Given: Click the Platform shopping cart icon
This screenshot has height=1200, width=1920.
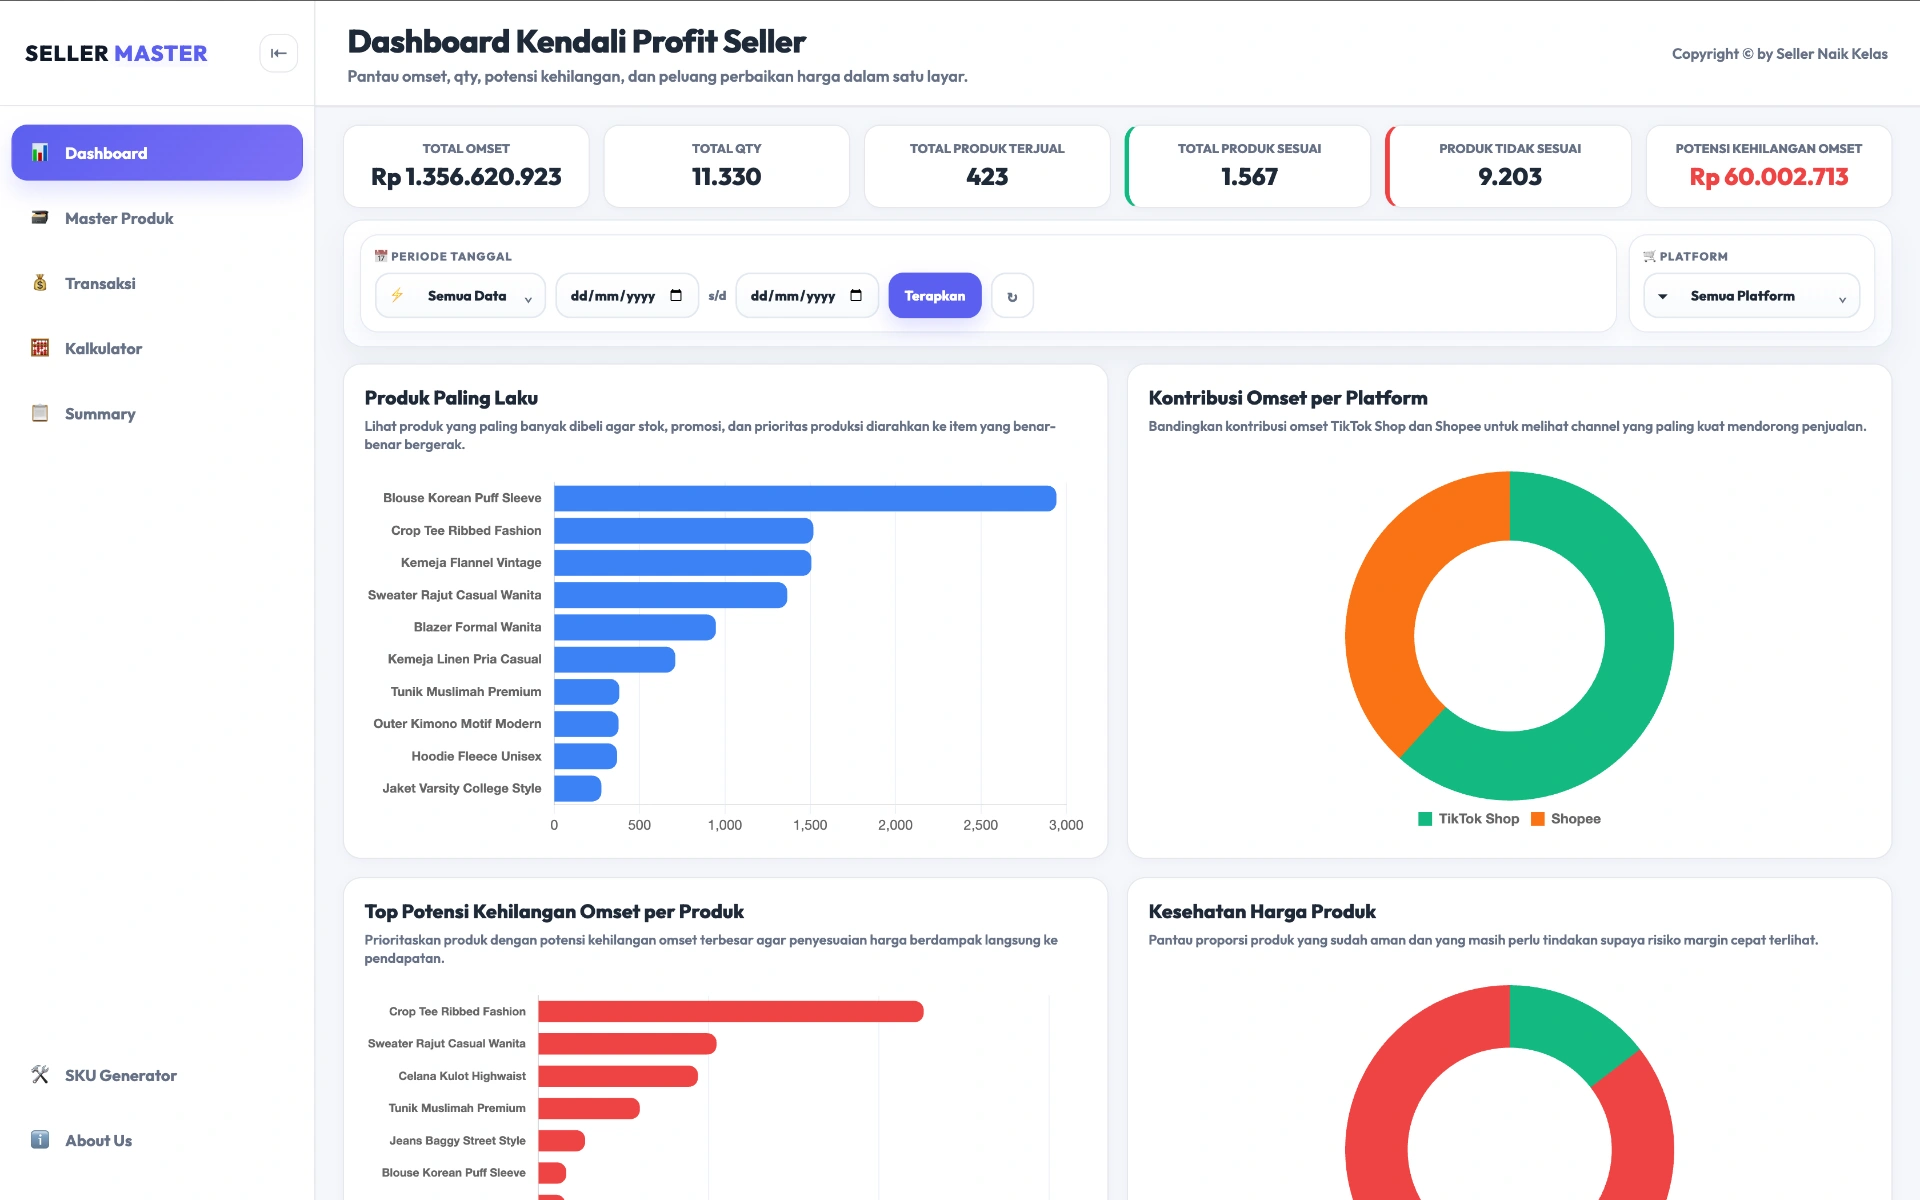Looking at the screenshot, I should click(1649, 256).
